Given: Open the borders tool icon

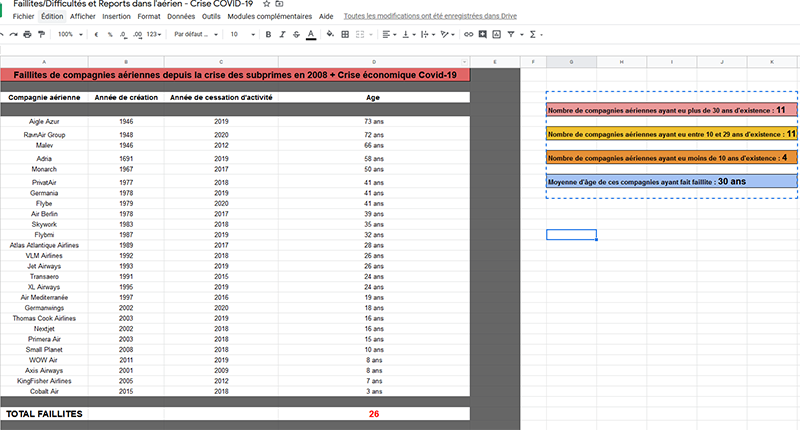Looking at the screenshot, I should pyautogui.click(x=345, y=34).
